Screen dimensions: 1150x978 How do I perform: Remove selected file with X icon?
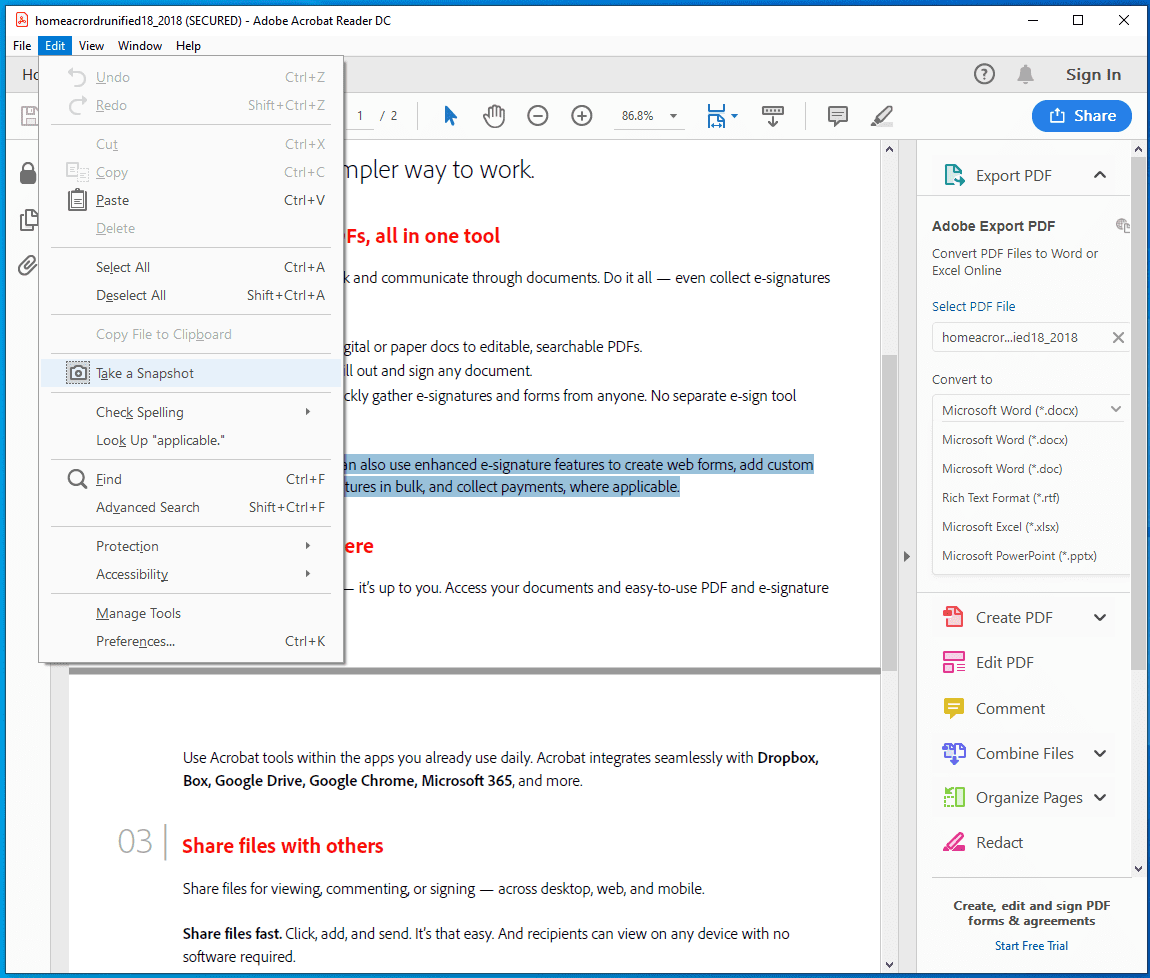click(1118, 337)
